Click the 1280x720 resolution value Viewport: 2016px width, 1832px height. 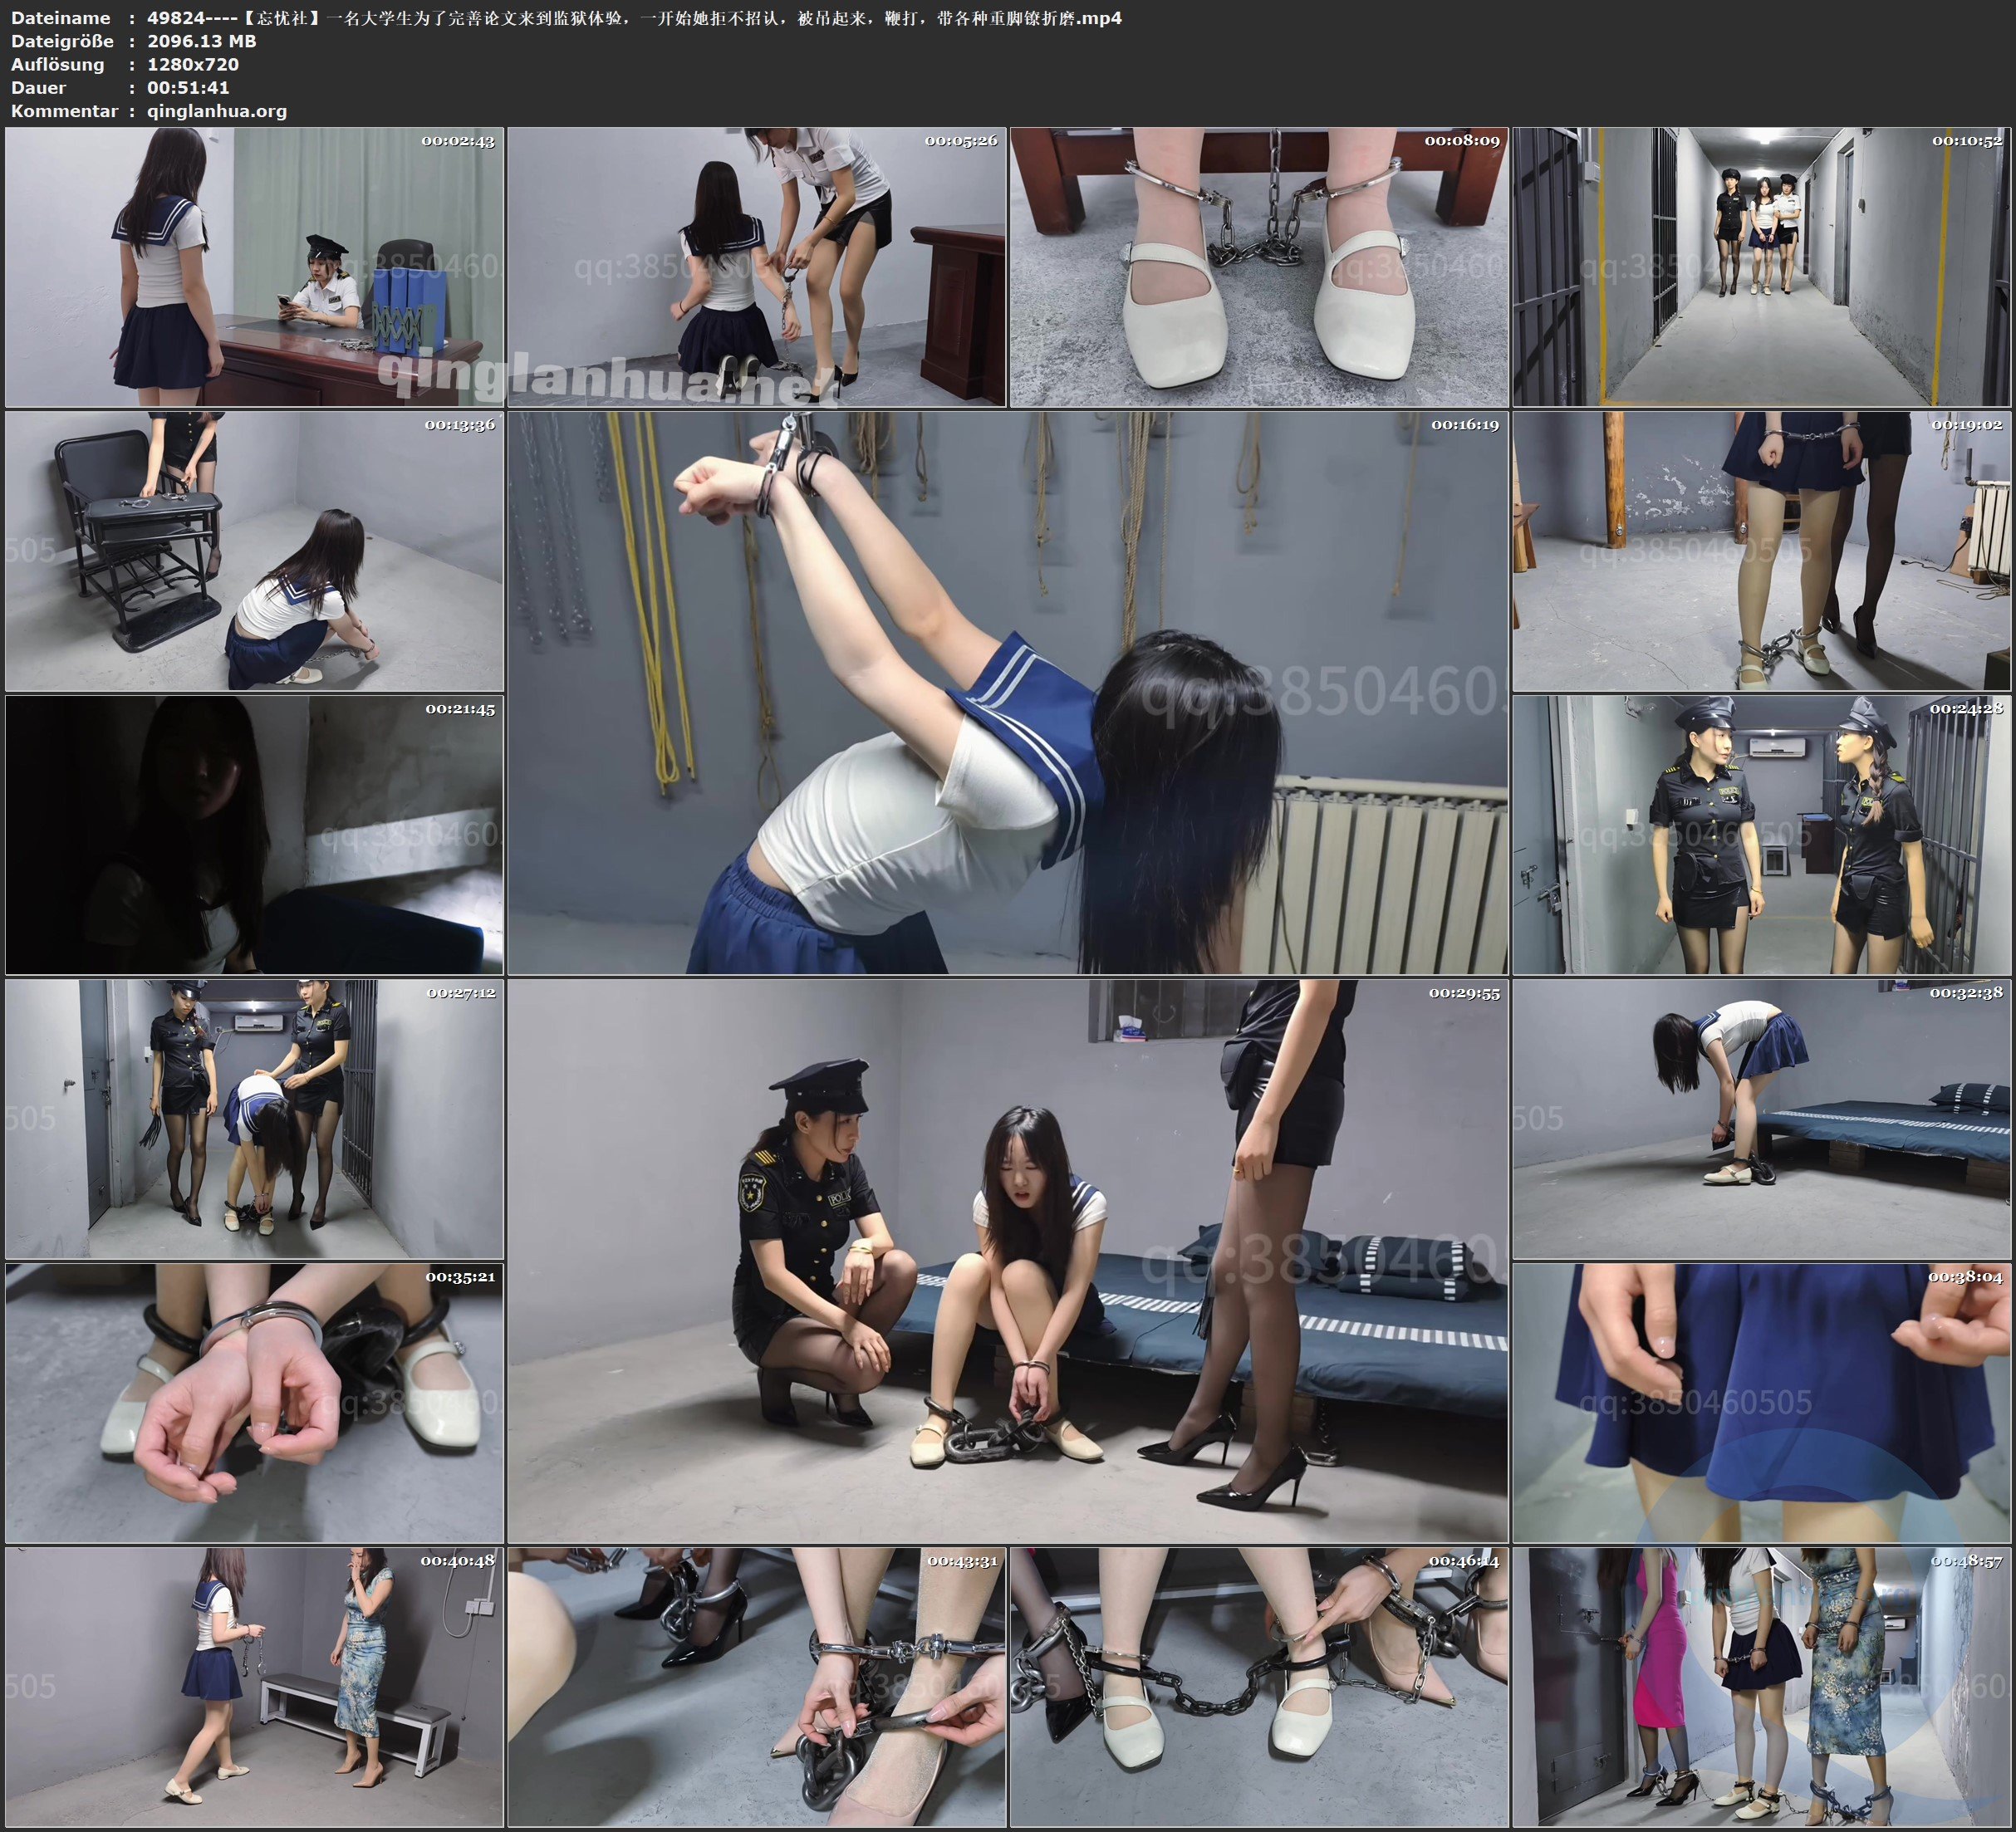click(193, 64)
